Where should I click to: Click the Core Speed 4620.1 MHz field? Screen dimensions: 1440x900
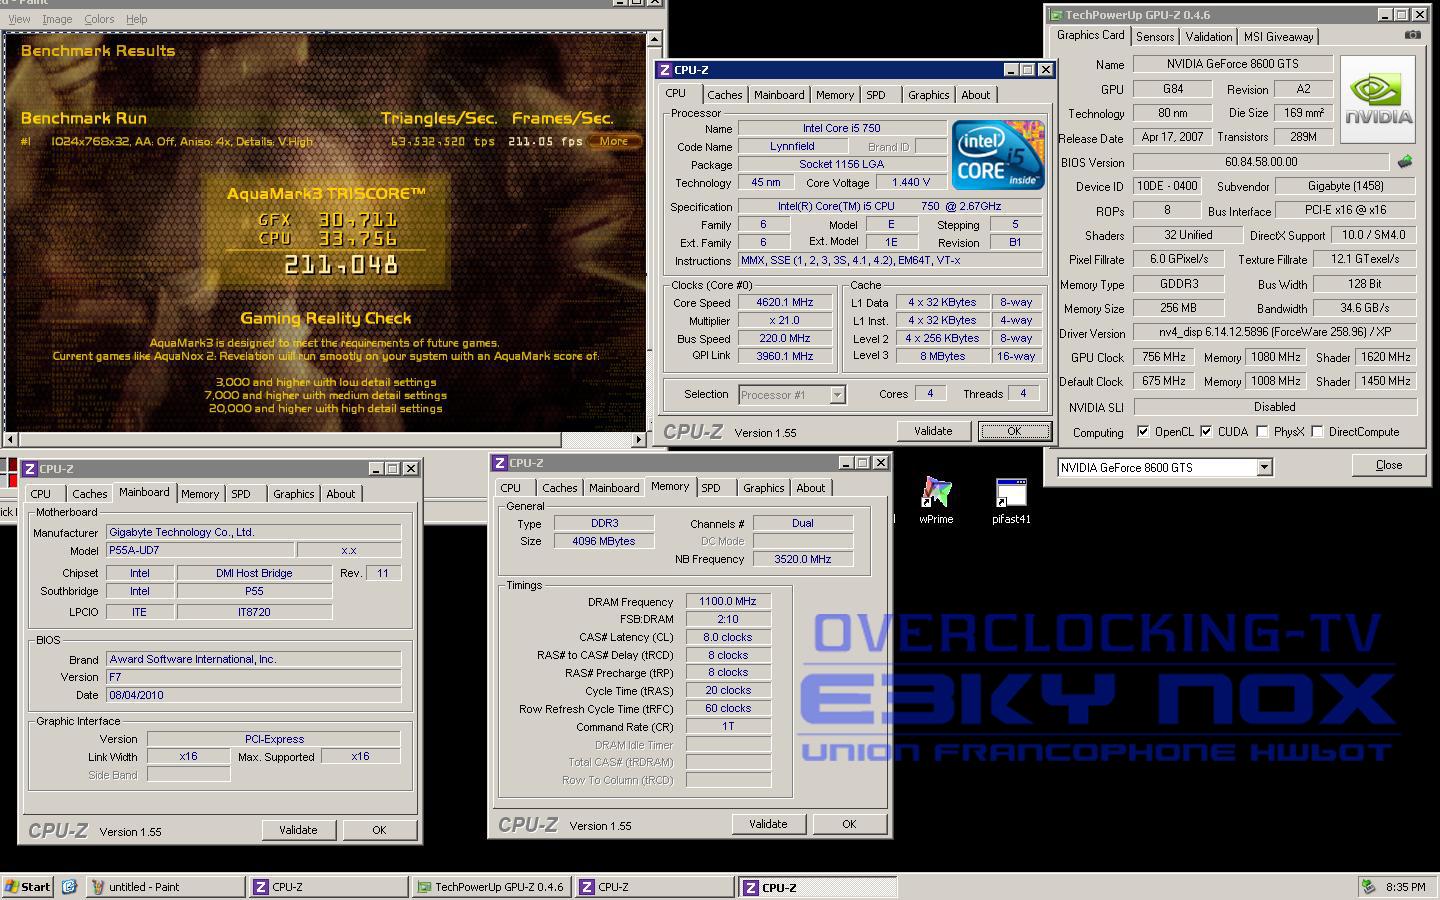(x=785, y=302)
